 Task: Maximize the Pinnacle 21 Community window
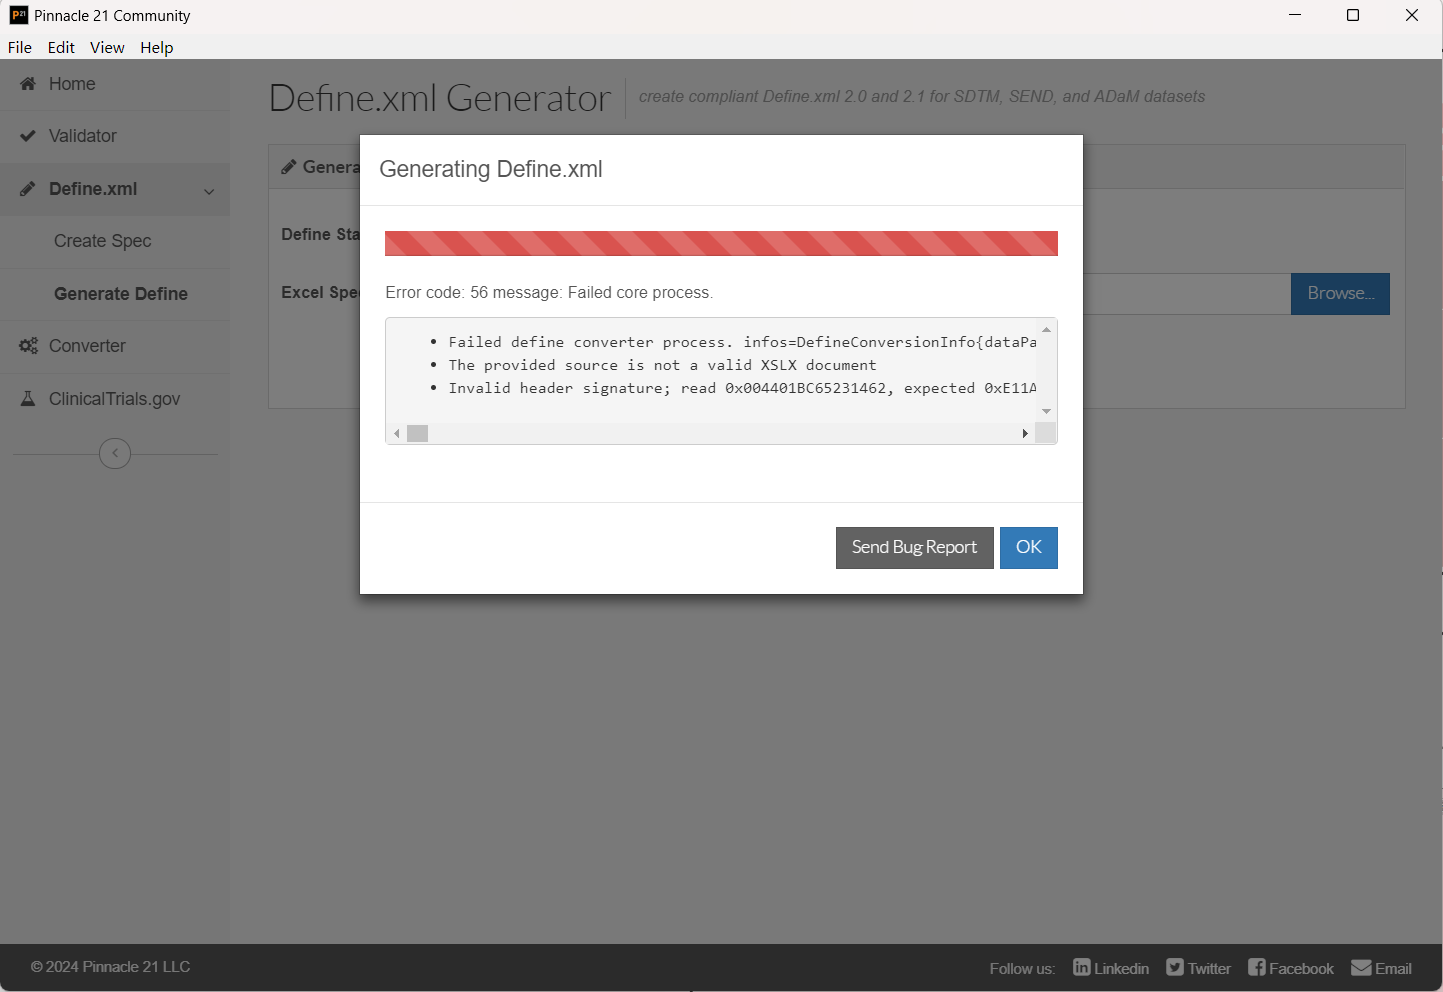pos(1353,15)
